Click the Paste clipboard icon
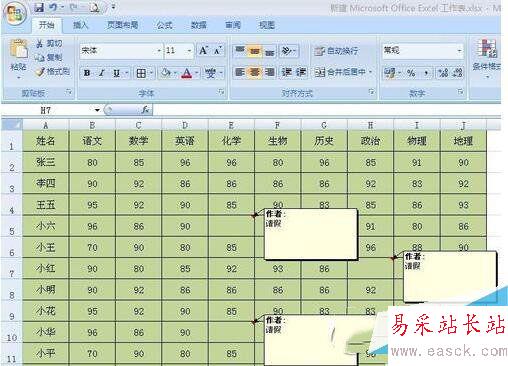Image resolution: width=508 pixels, height=366 pixels. click(18, 49)
